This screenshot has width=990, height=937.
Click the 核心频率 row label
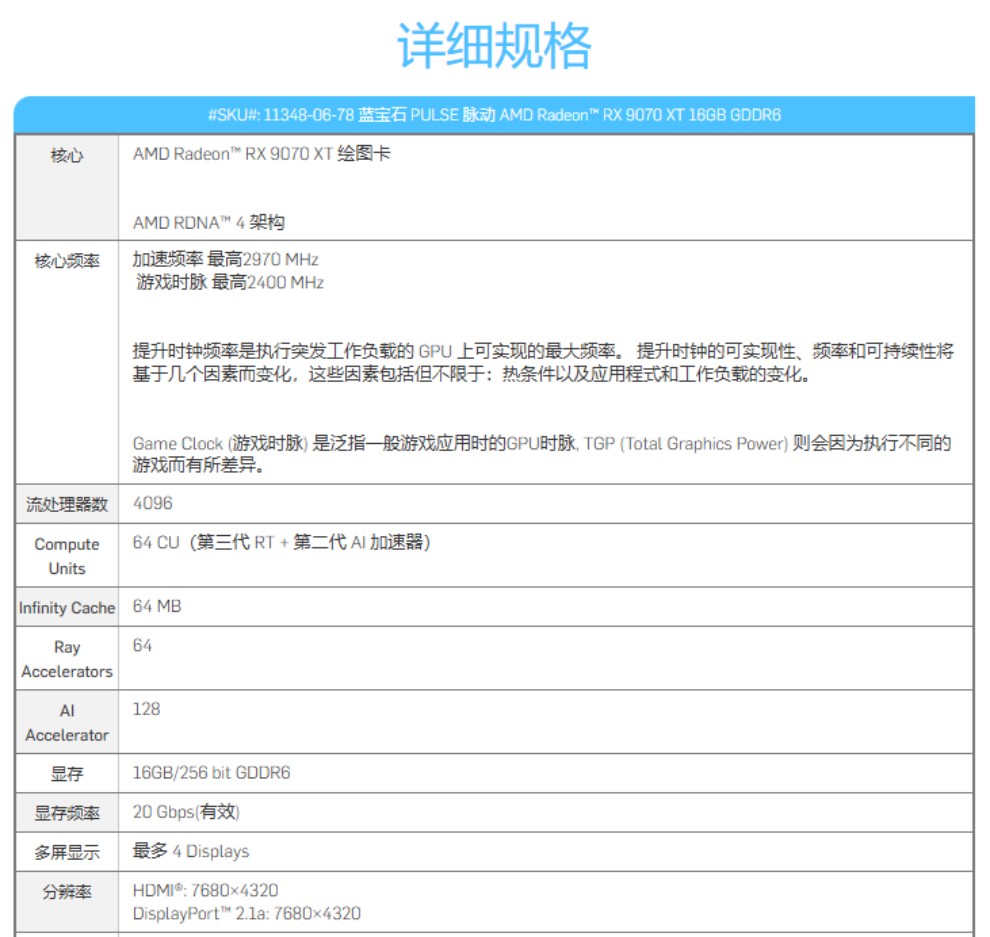pyautogui.click(x=67, y=261)
